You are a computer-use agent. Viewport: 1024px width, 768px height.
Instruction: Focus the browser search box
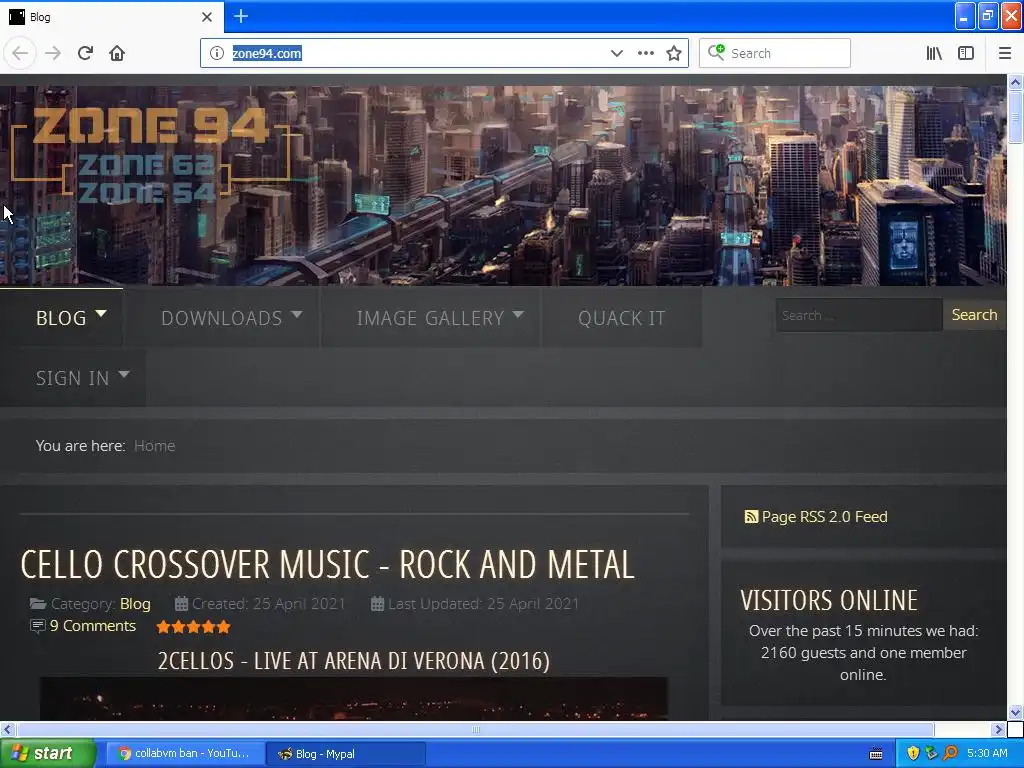(x=775, y=53)
